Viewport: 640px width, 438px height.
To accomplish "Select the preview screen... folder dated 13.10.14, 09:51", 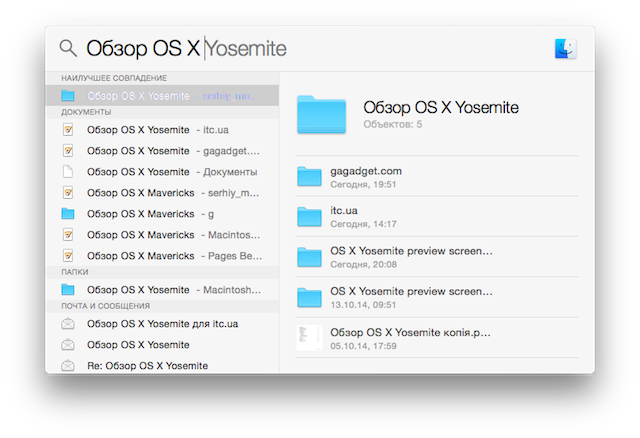I will pos(437,297).
